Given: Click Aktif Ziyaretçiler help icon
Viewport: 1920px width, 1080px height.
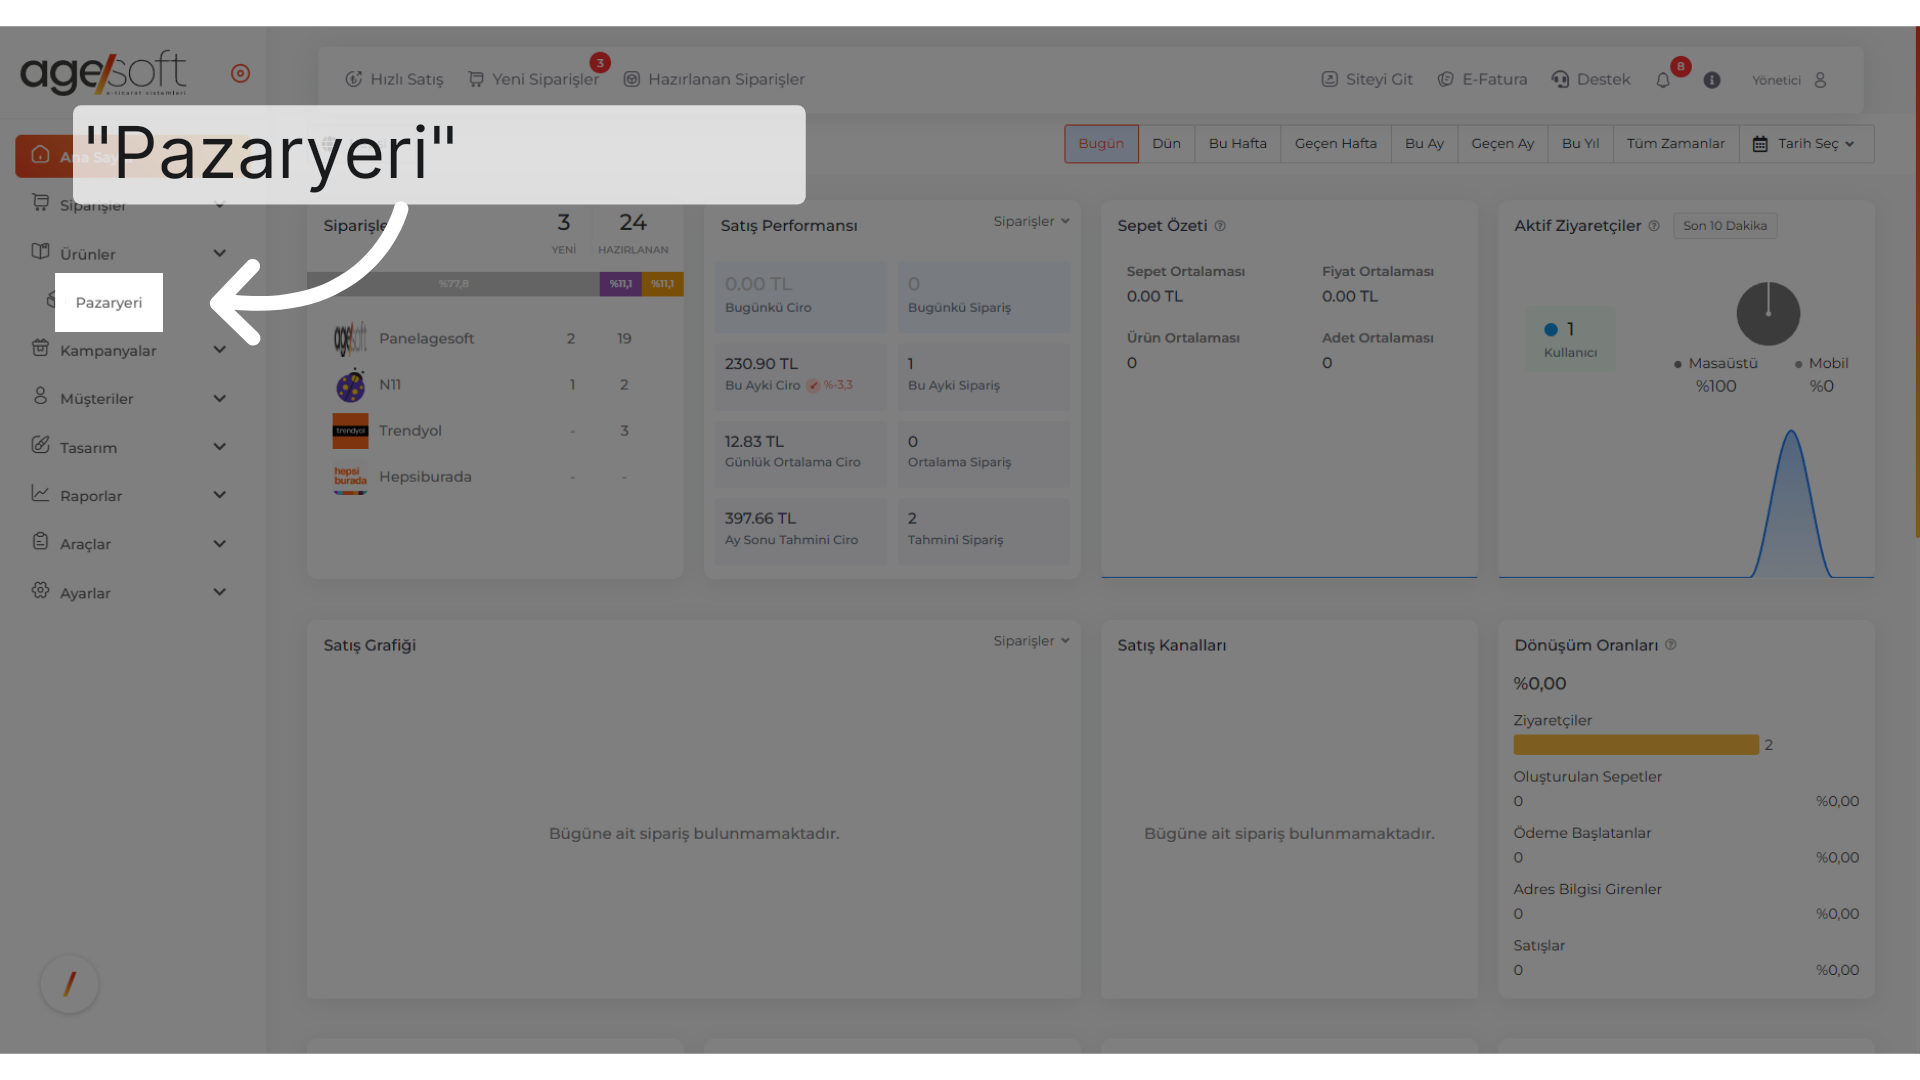Looking at the screenshot, I should [1654, 226].
